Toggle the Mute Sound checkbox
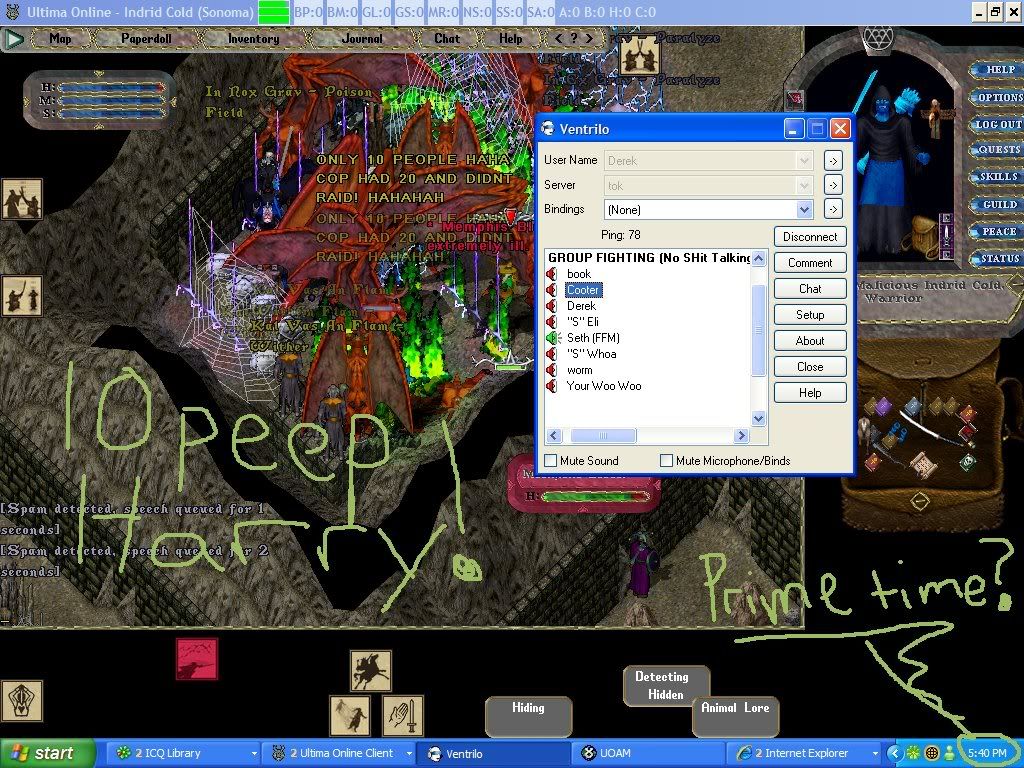This screenshot has height=768, width=1024. point(551,460)
